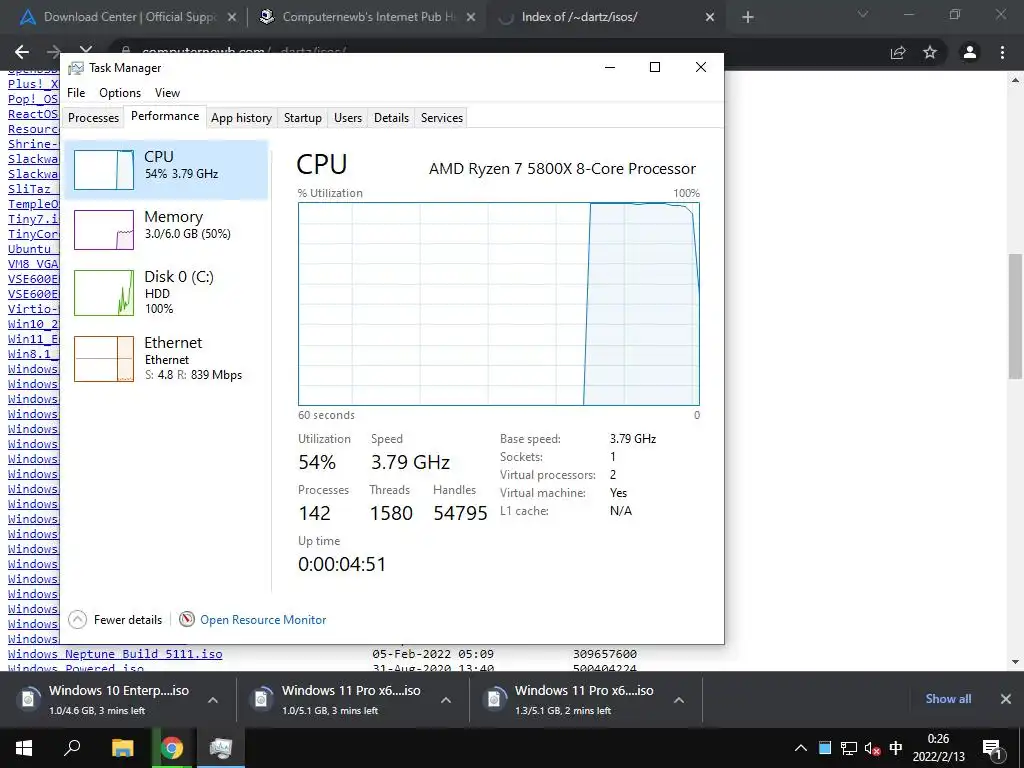
Task: Open the Chrome profile icon
Action: point(970,52)
